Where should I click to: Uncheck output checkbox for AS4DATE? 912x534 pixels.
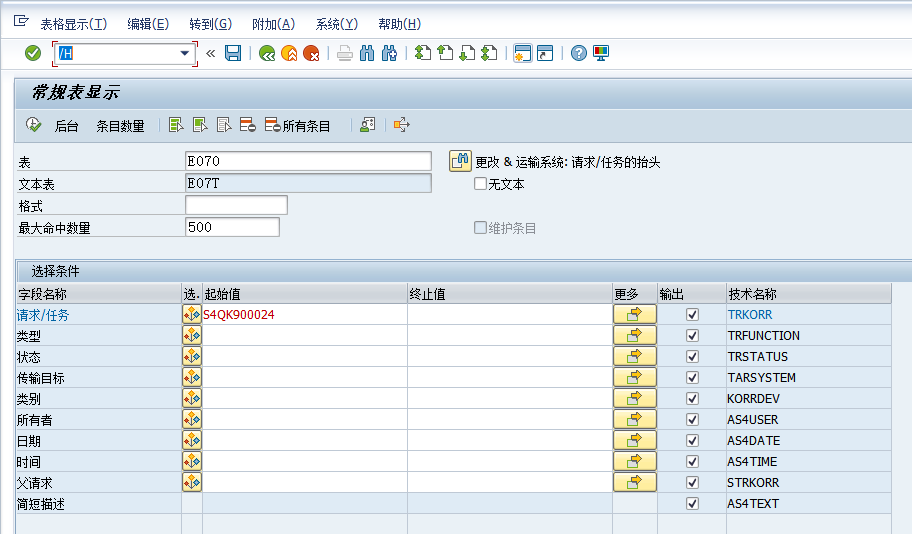point(692,440)
